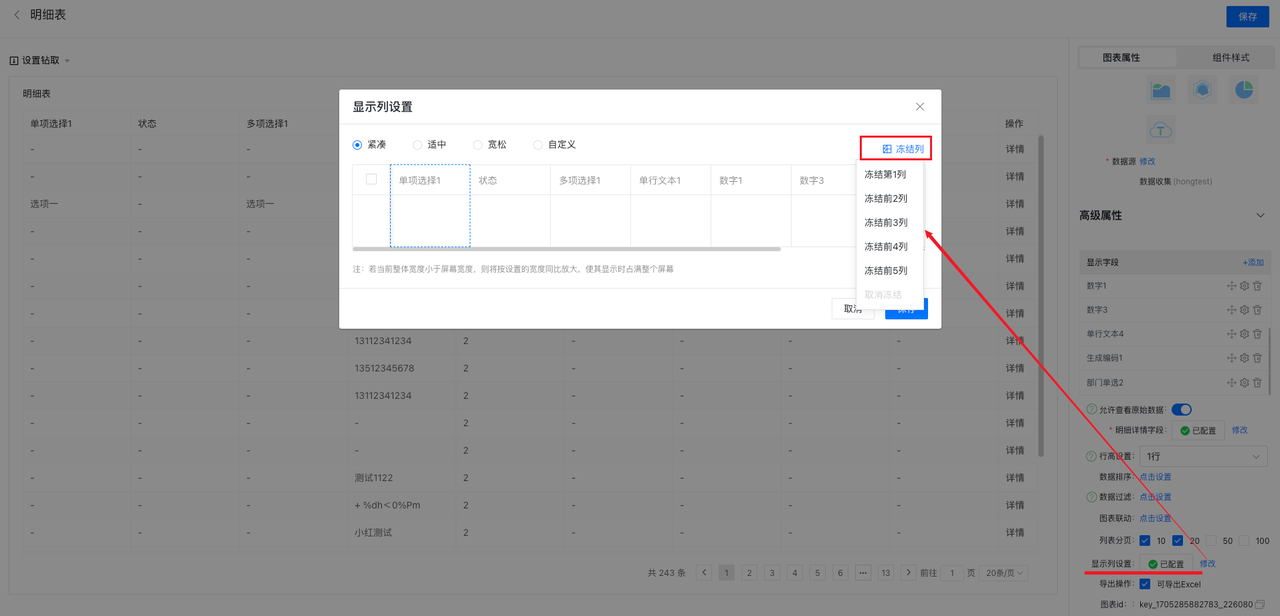Image resolution: width=1280 pixels, height=616 pixels.
Task: Open settings gear for 单行文本4 field
Action: tap(1245, 334)
